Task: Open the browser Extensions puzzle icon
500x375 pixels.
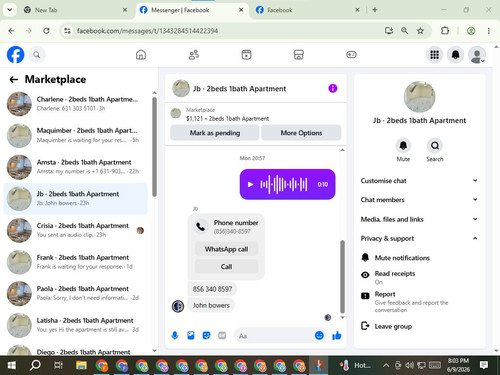Action: 445,31
